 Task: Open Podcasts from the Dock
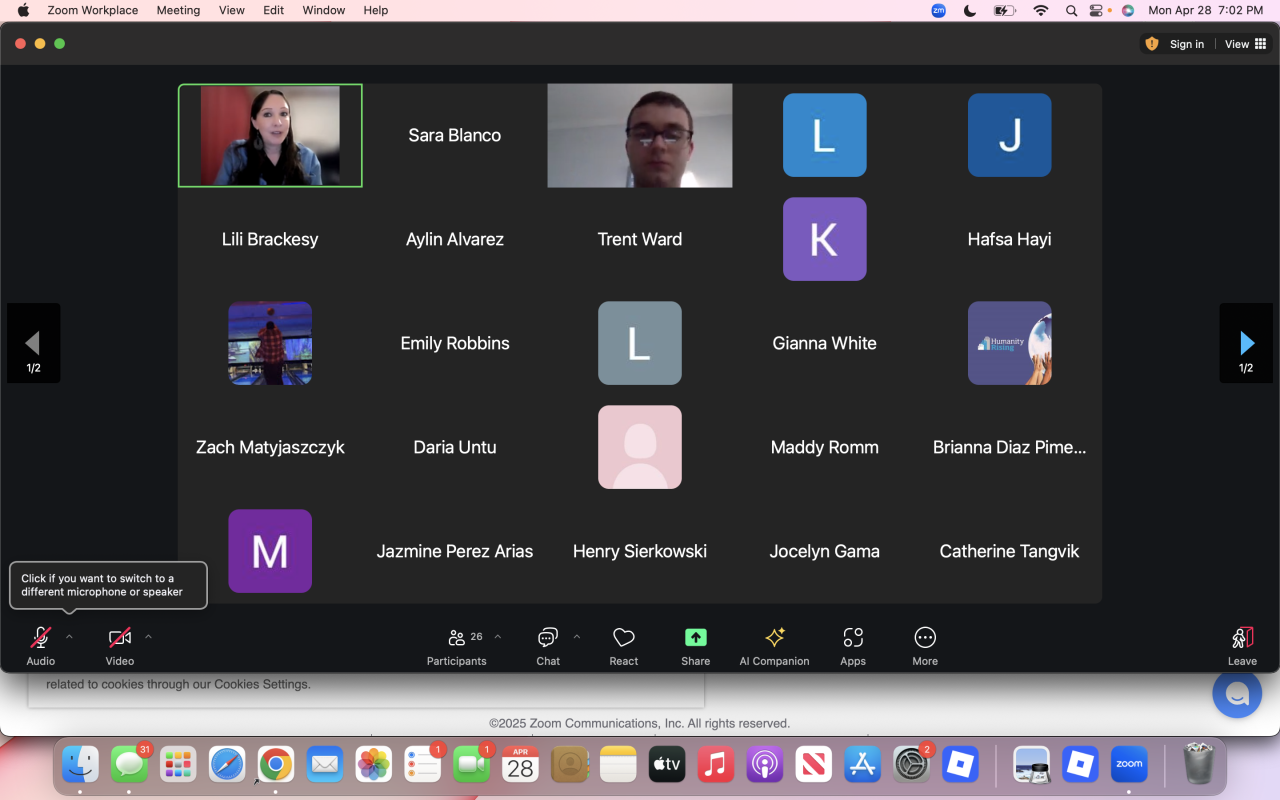pos(765,765)
